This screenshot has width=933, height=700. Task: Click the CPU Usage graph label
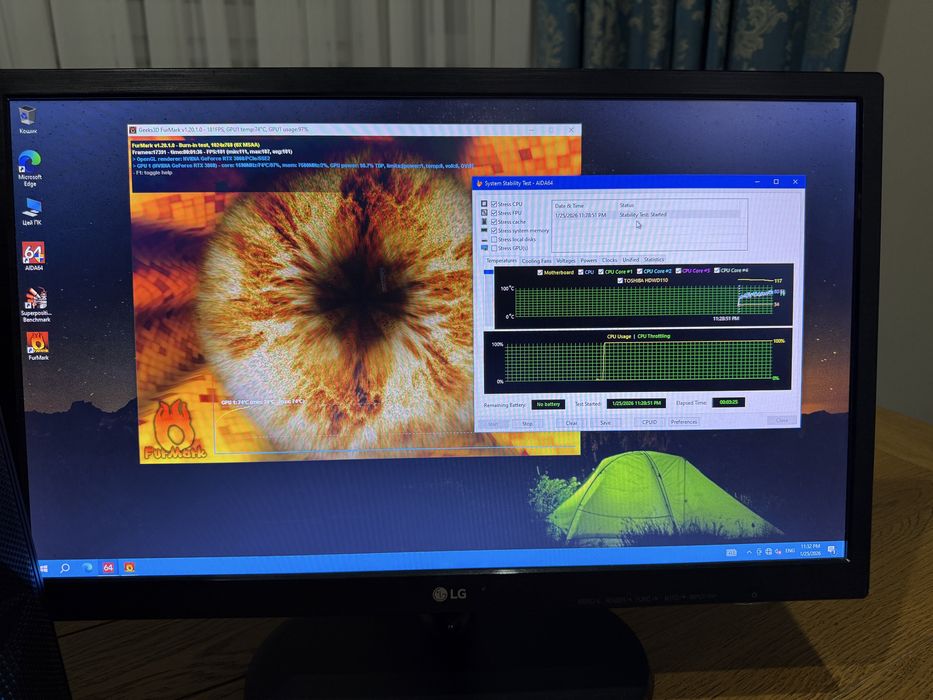618,337
